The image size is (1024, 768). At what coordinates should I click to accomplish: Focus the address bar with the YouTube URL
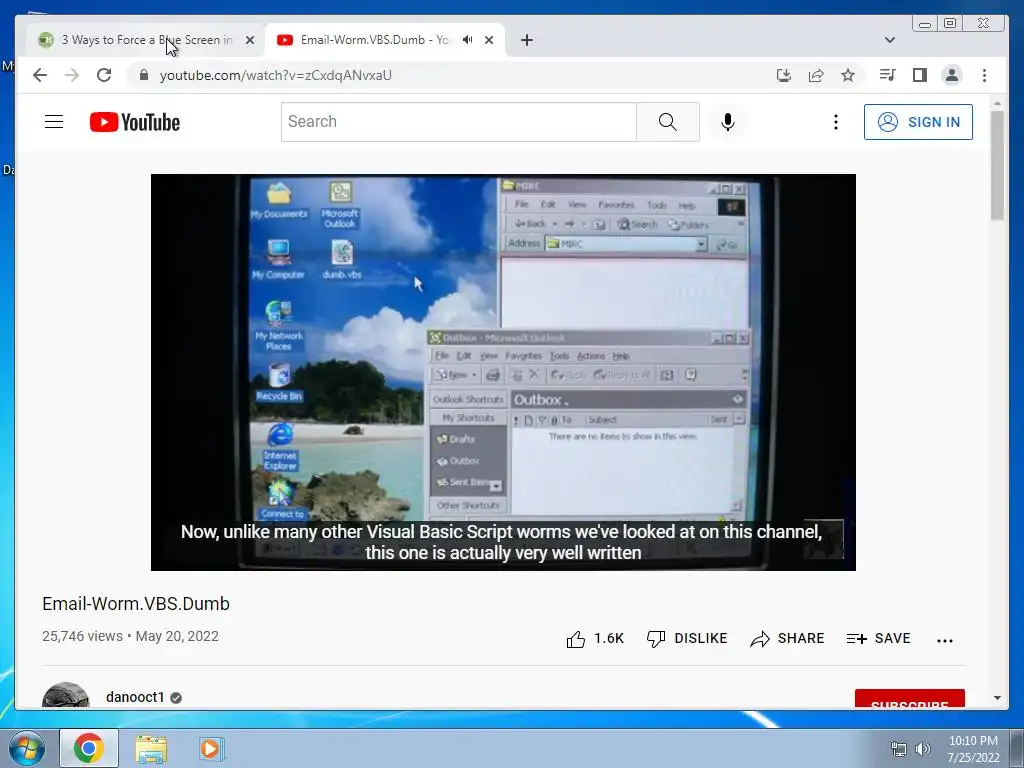(x=276, y=75)
